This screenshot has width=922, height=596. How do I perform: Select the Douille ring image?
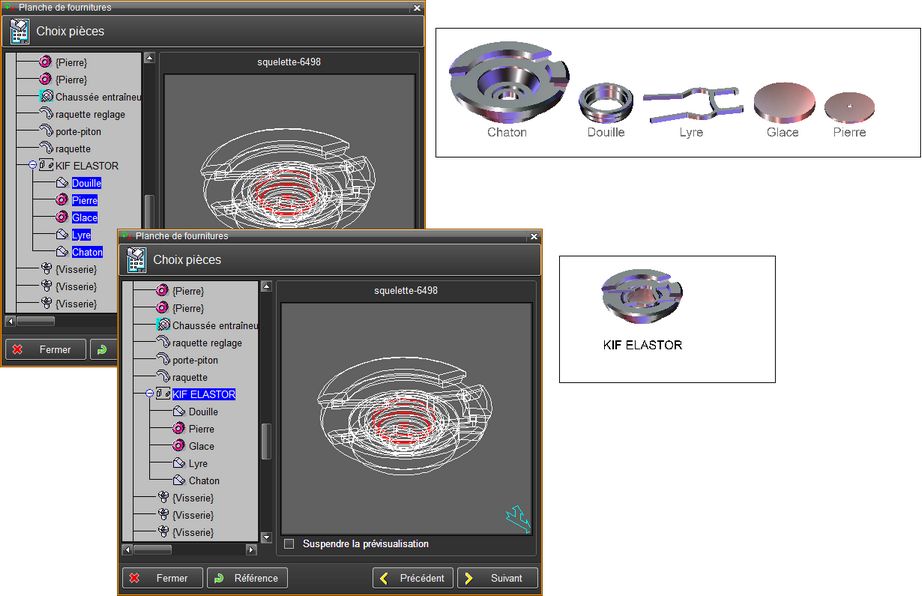(x=605, y=101)
